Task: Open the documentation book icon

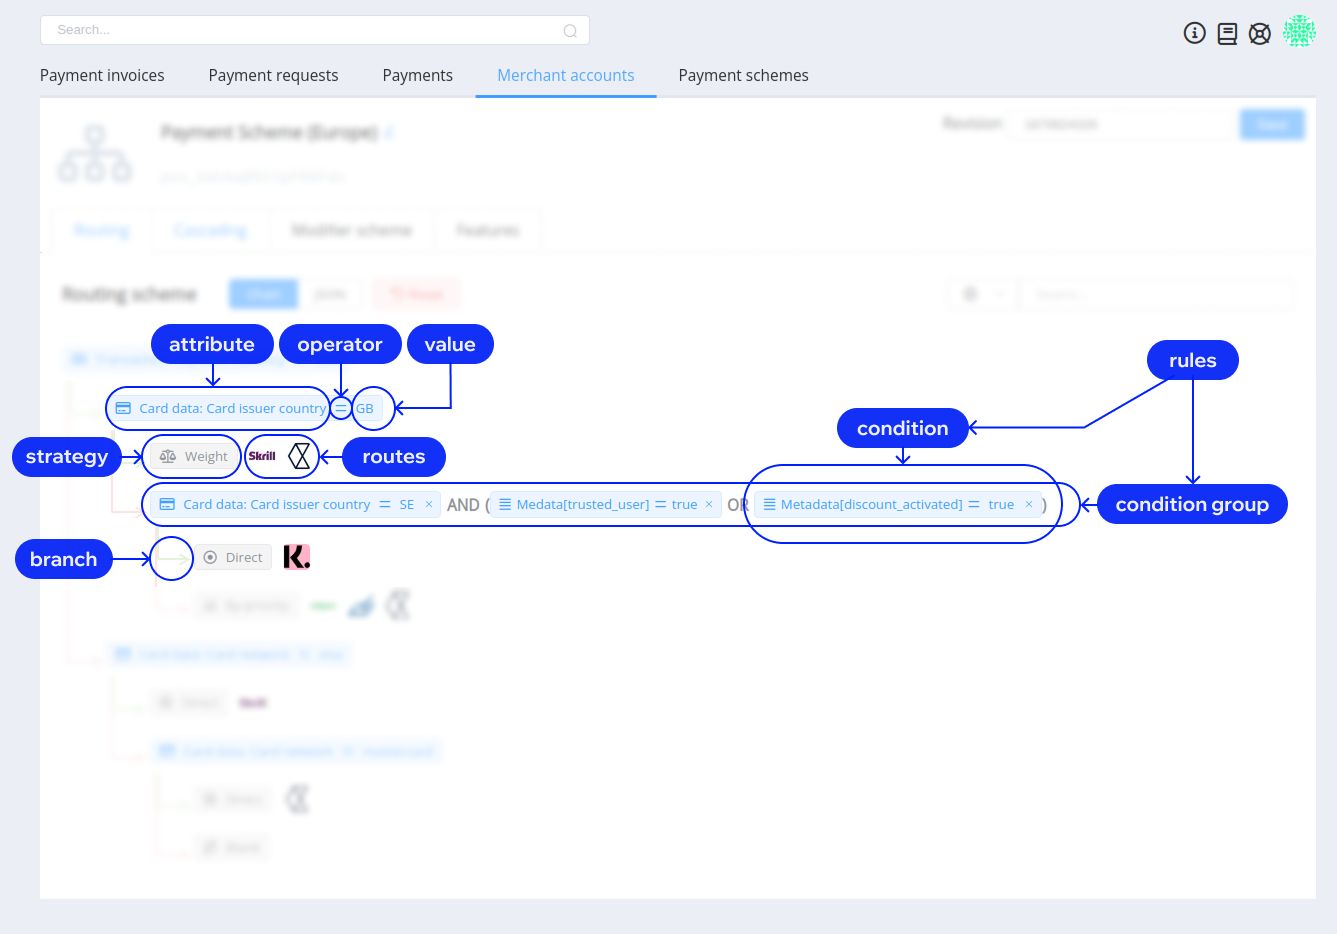Action: click(x=1227, y=33)
